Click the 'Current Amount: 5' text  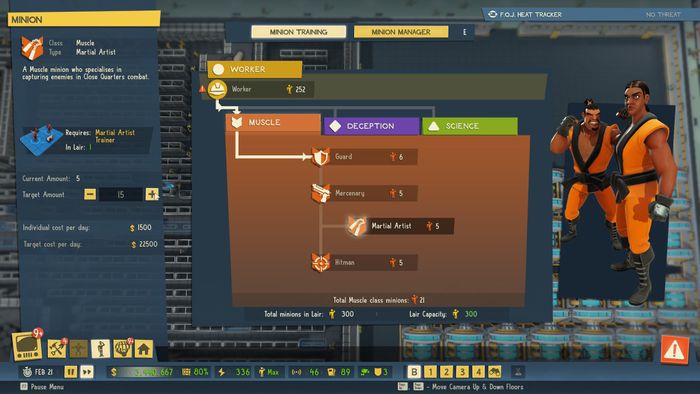click(51, 178)
